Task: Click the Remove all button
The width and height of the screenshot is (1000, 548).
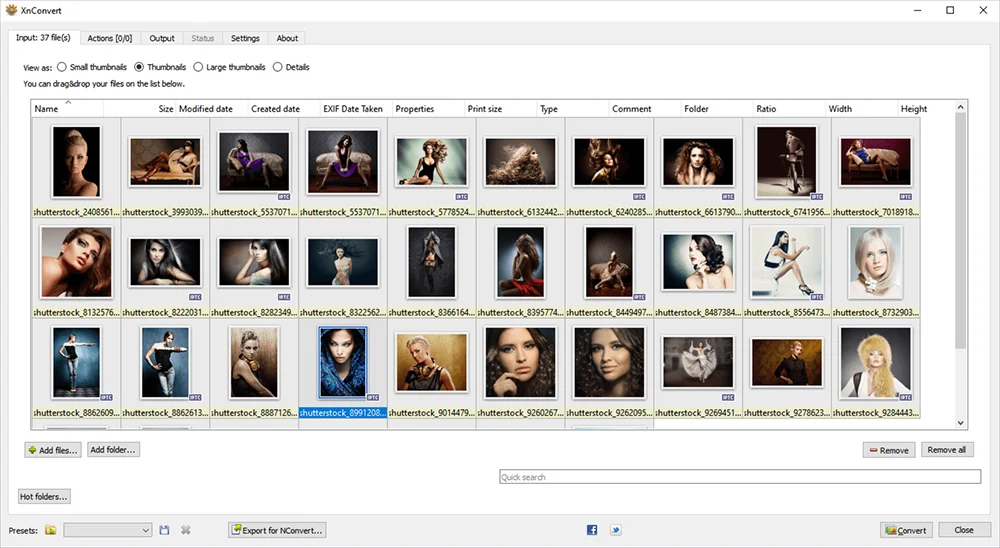Action: tap(946, 450)
